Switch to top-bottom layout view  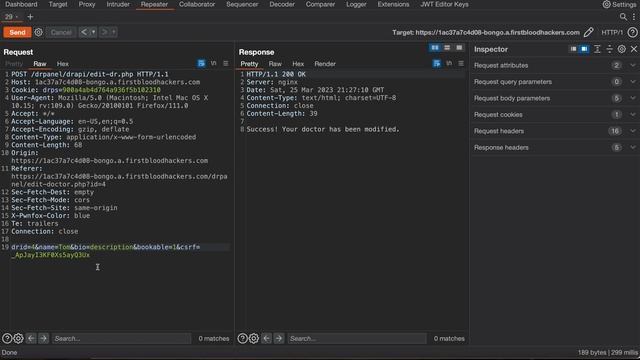447,48
